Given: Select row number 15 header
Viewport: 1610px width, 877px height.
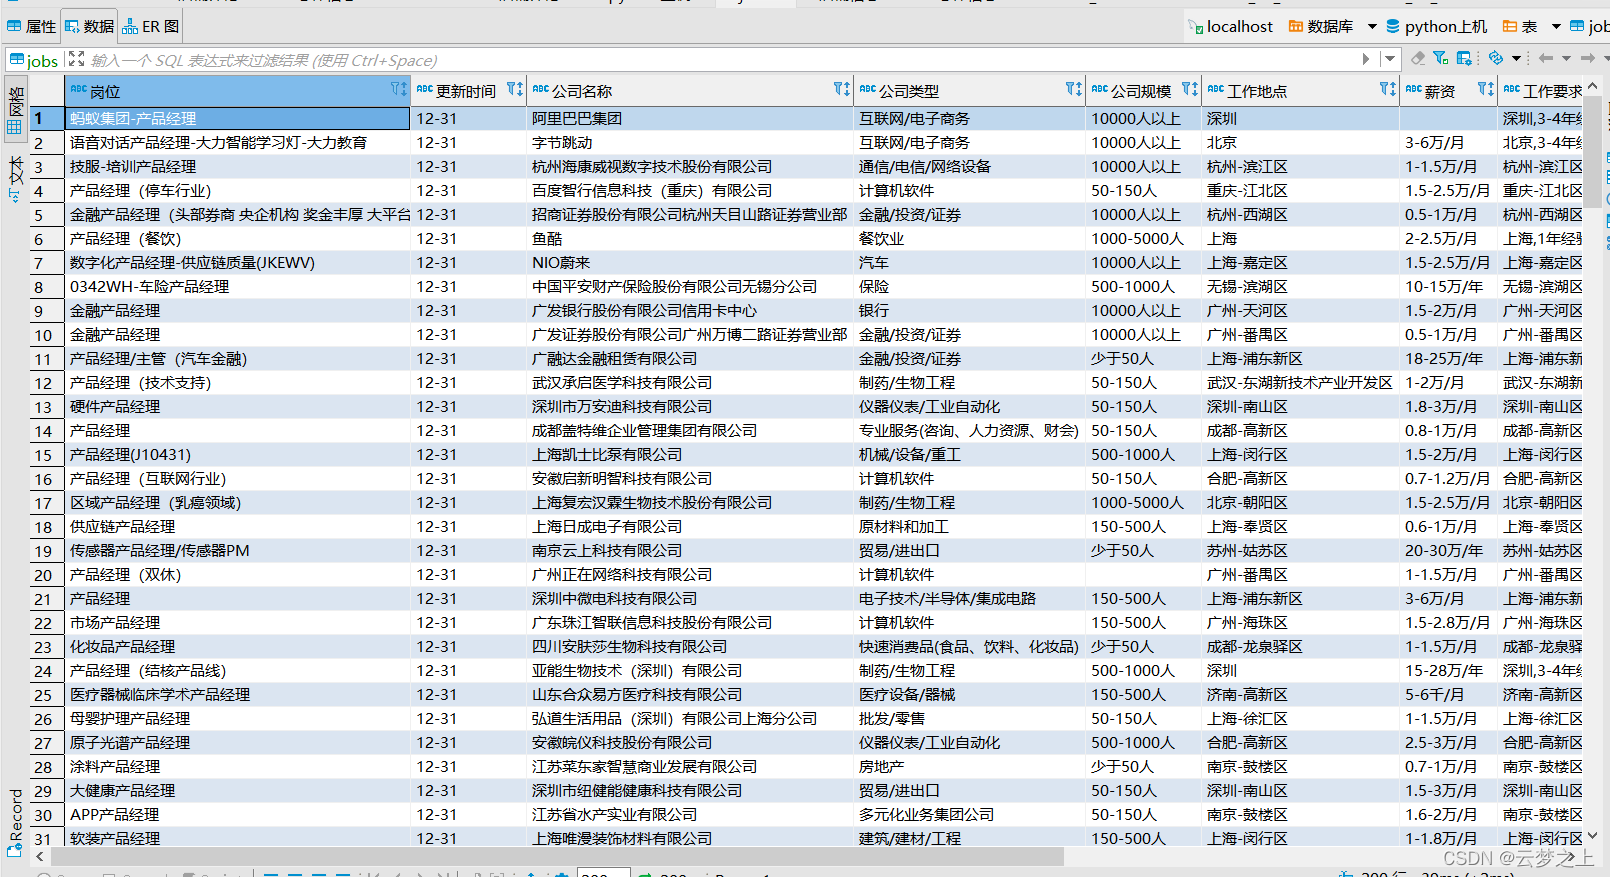Looking at the screenshot, I should point(47,455).
